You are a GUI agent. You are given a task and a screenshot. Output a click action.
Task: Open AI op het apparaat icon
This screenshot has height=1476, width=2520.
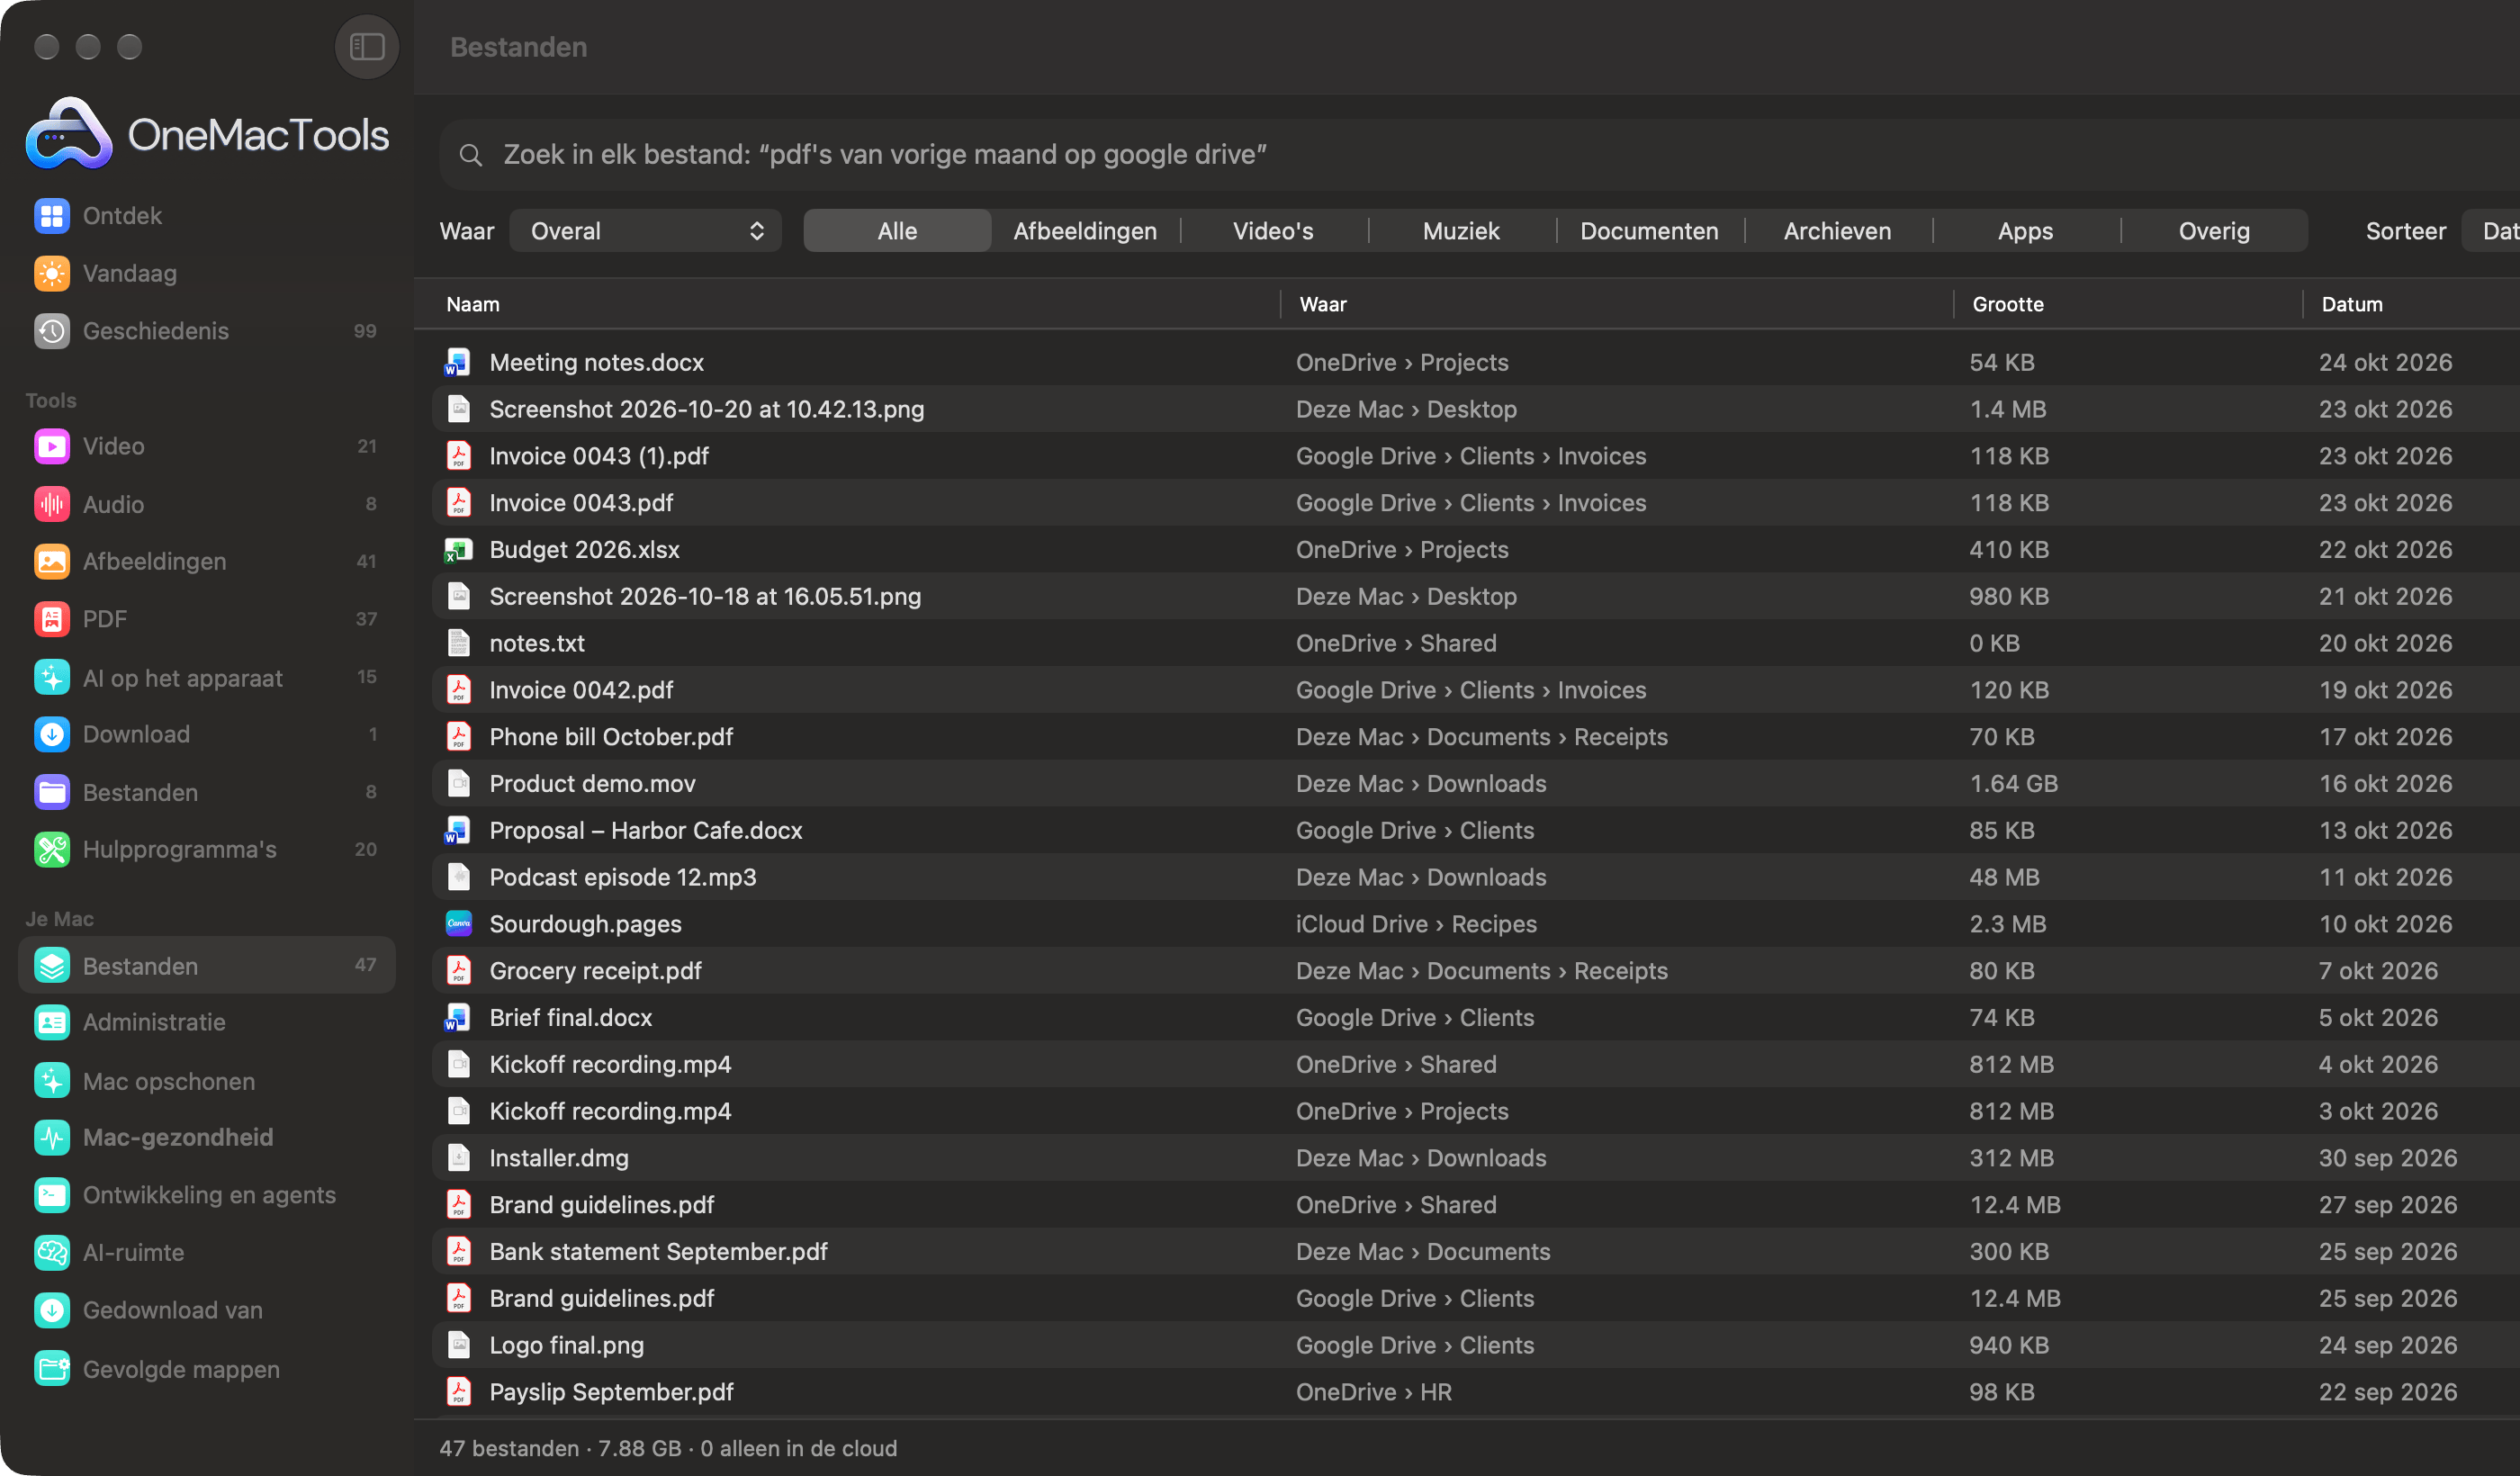tap(52, 677)
